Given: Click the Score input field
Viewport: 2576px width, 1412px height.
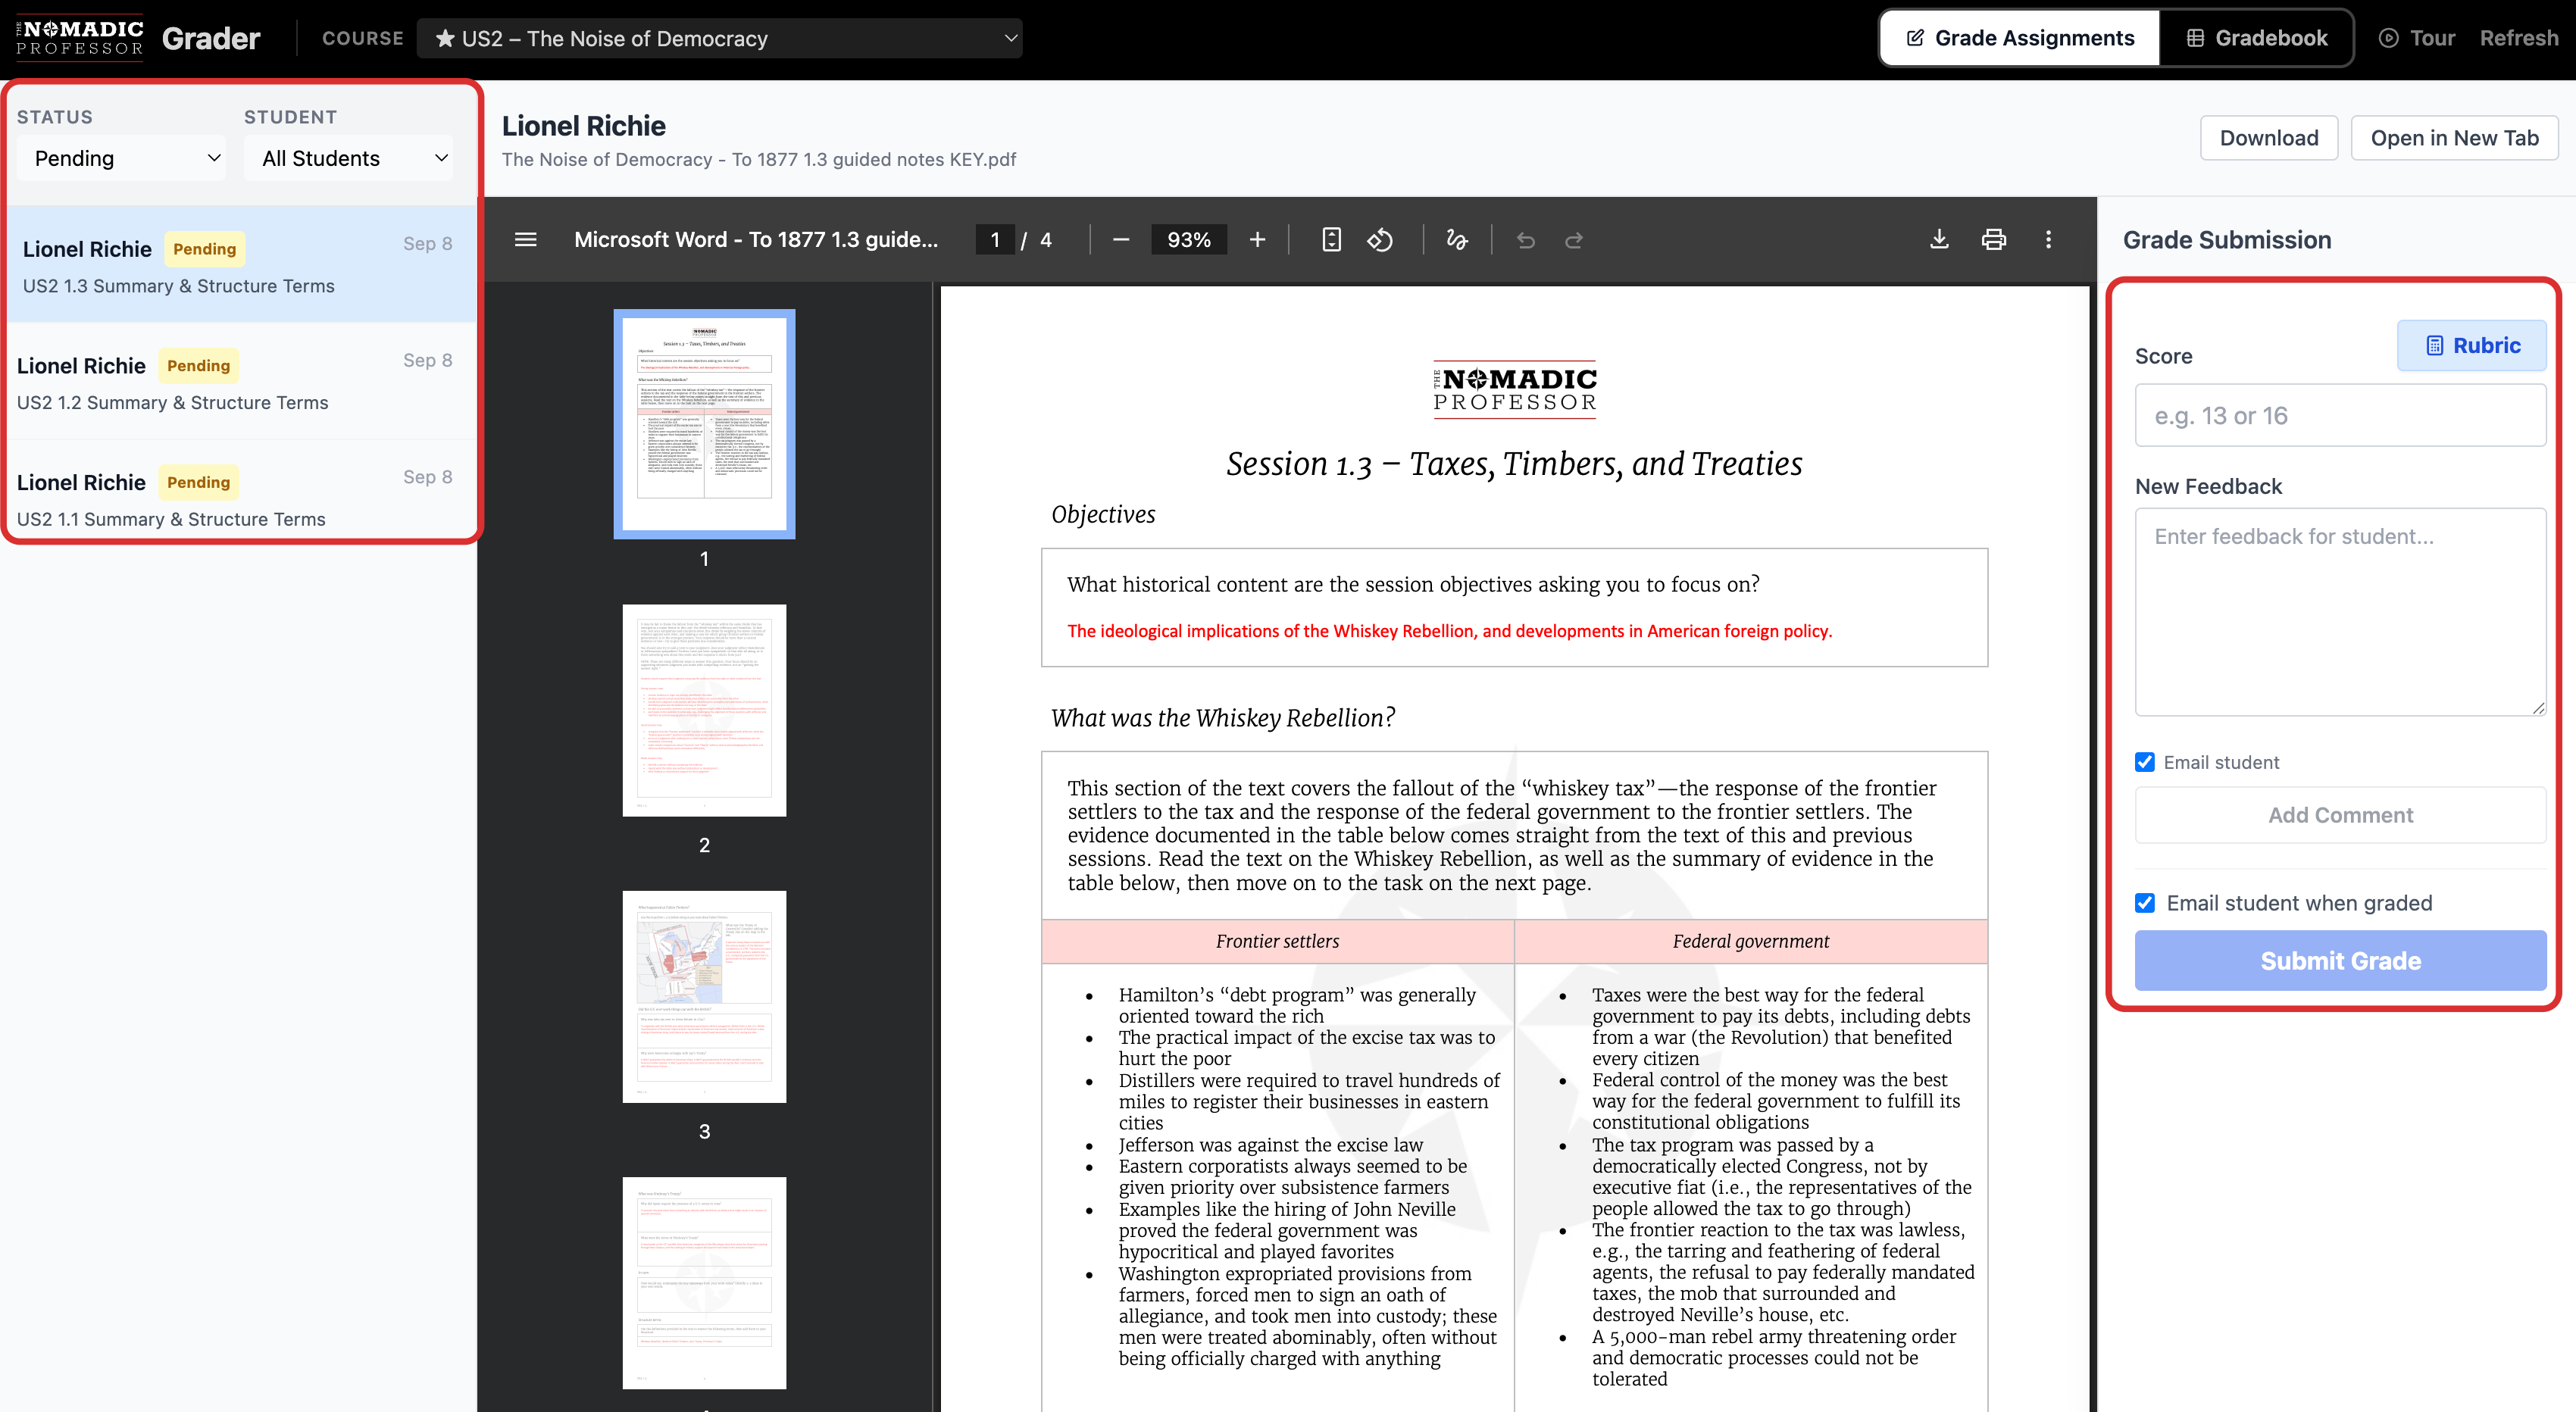Looking at the screenshot, I should (2340, 415).
